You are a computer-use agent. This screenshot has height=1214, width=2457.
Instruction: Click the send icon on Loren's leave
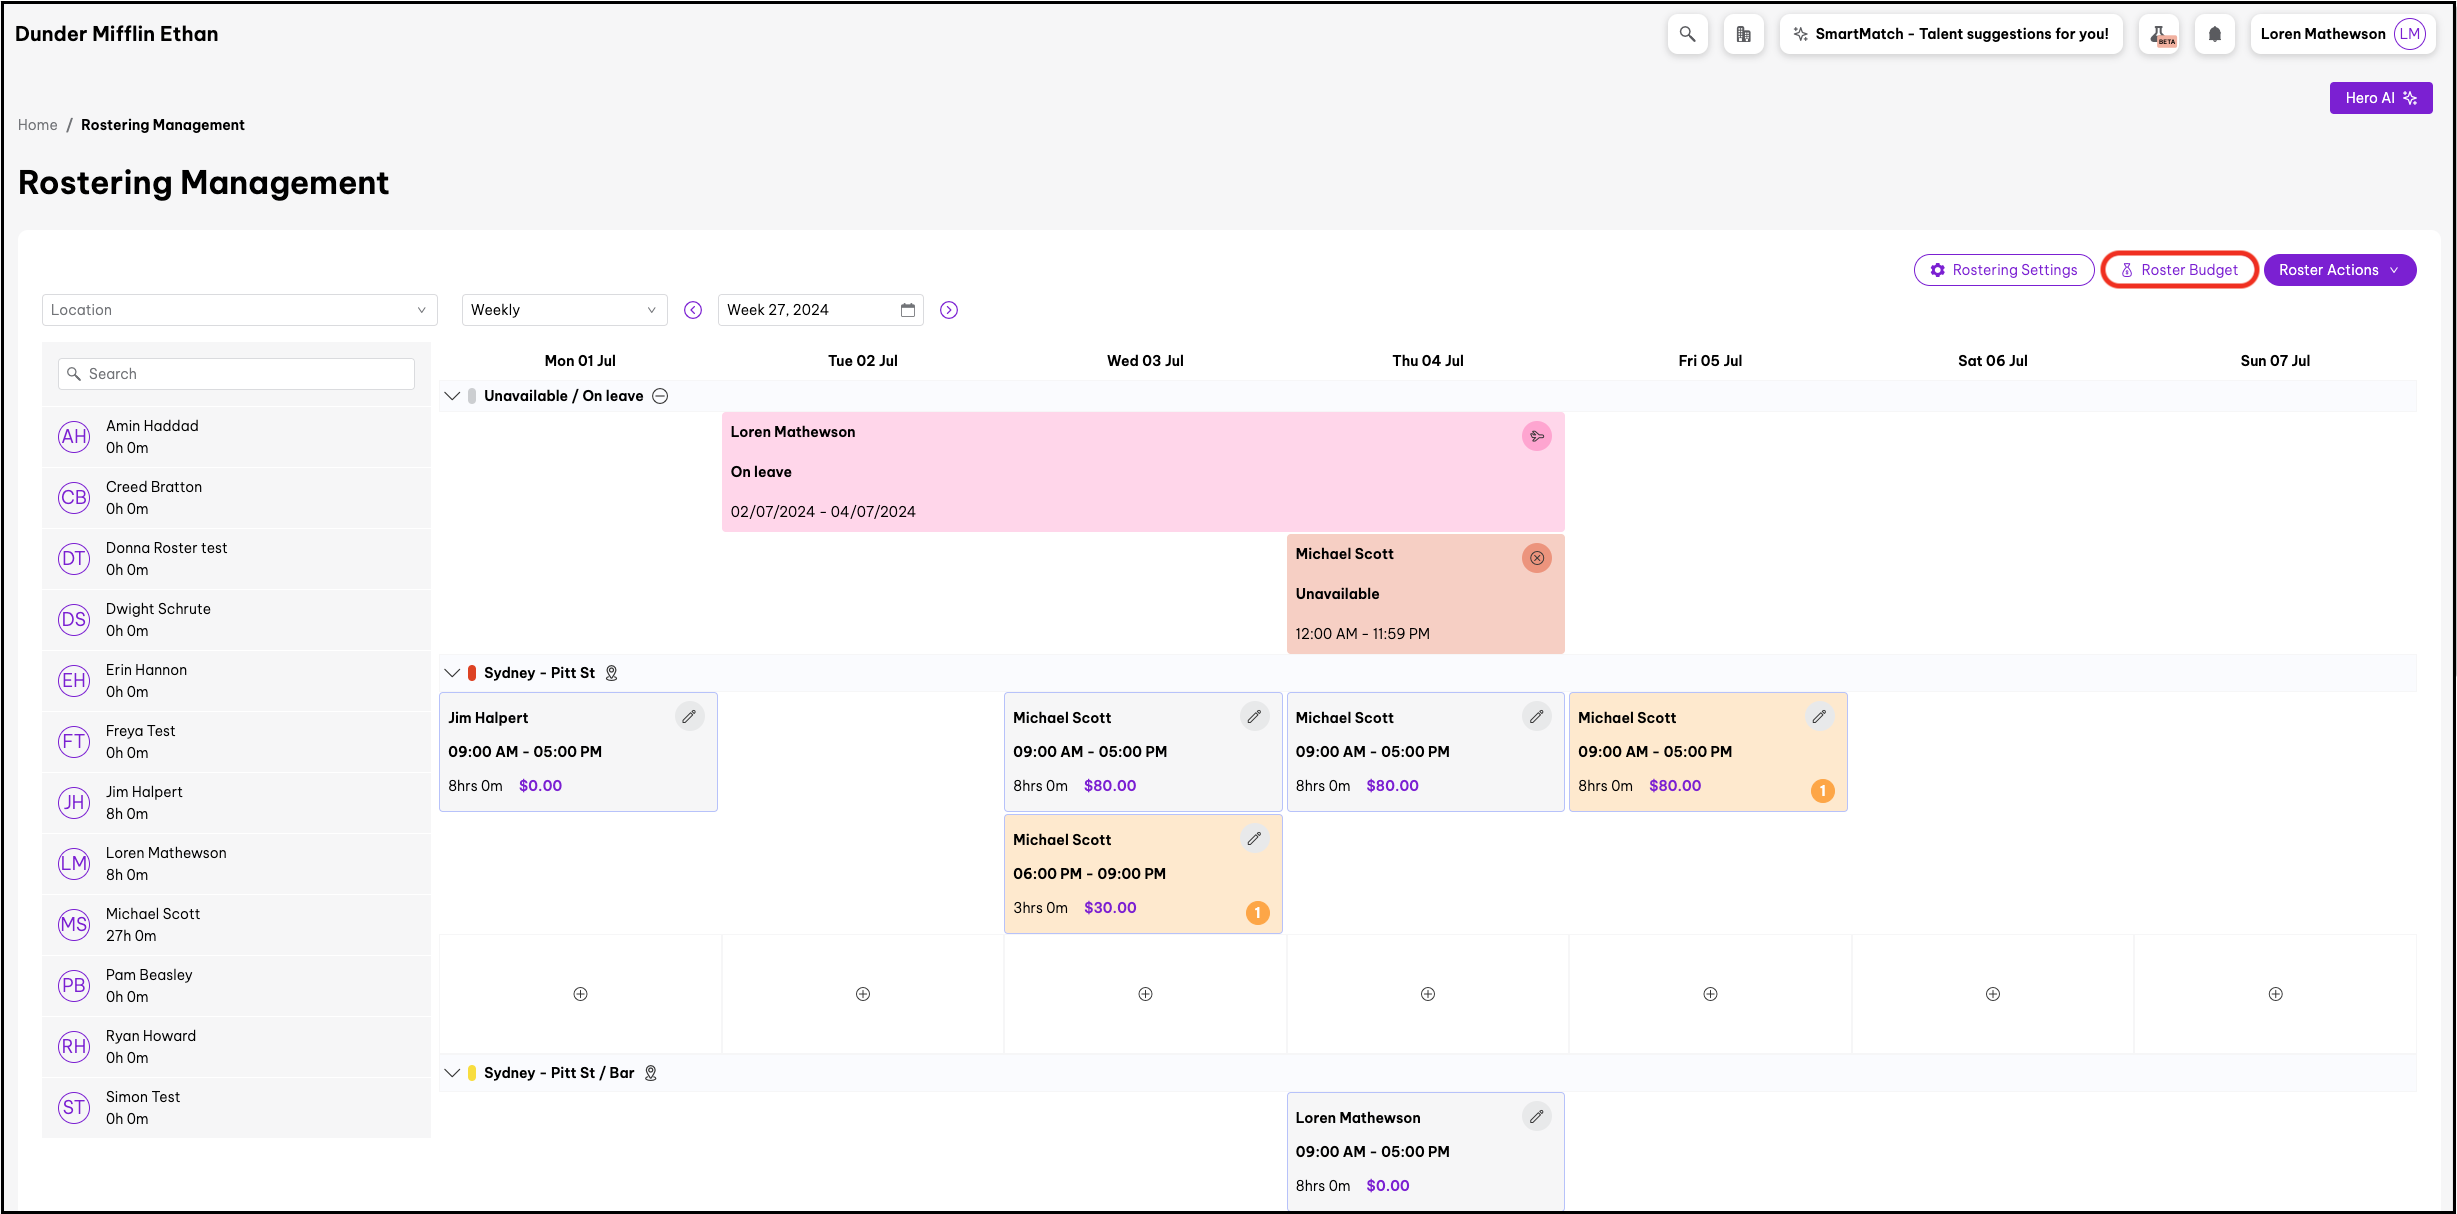[x=1536, y=436]
